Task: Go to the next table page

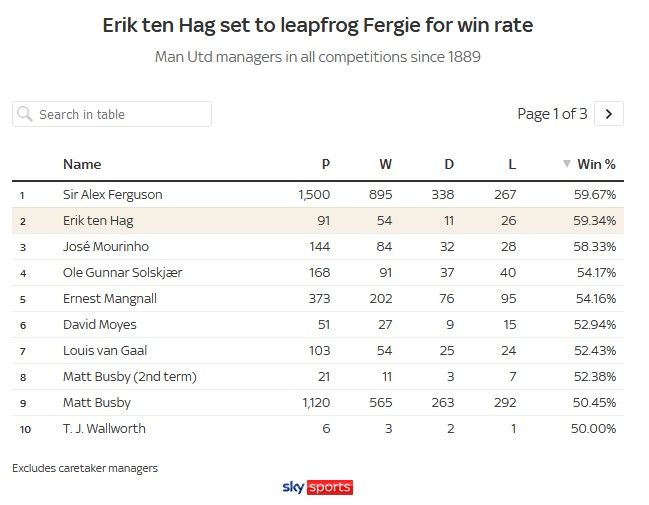Action: [609, 114]
